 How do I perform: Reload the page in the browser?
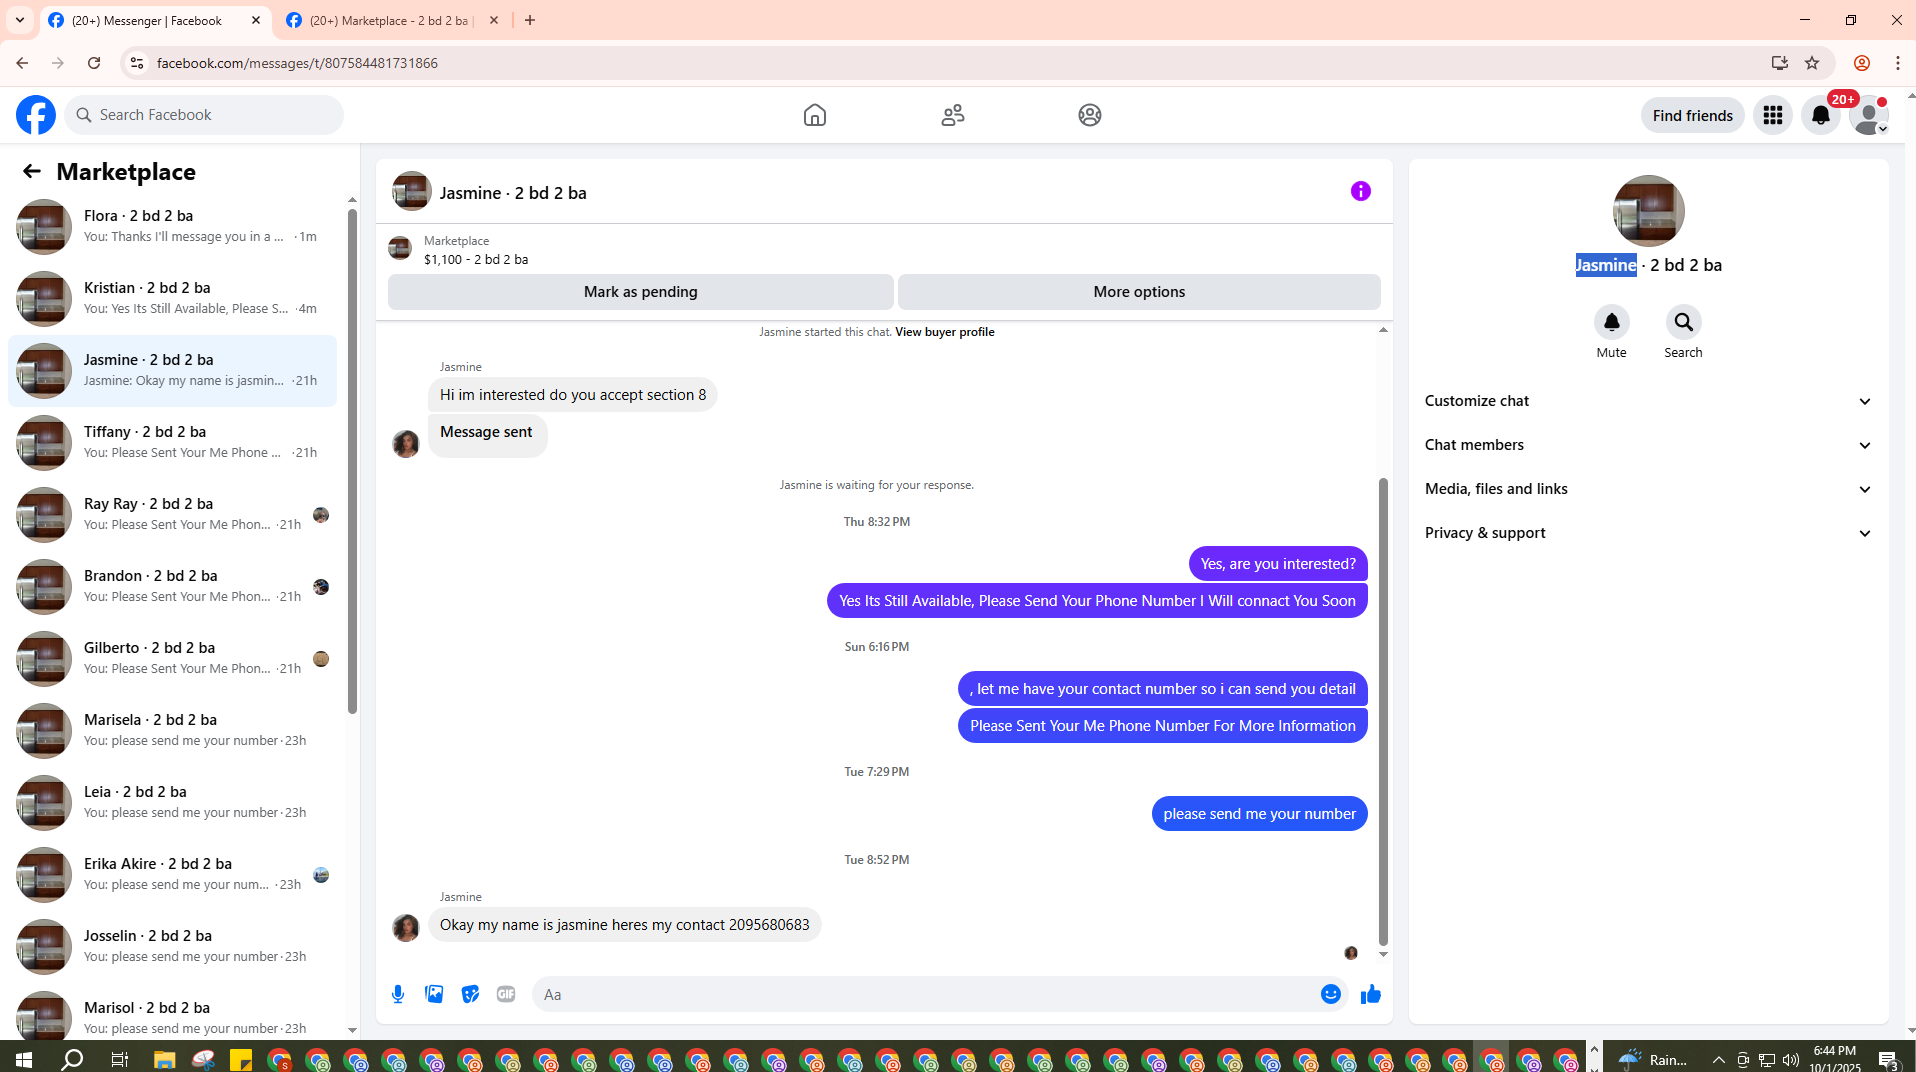point(94,63)
